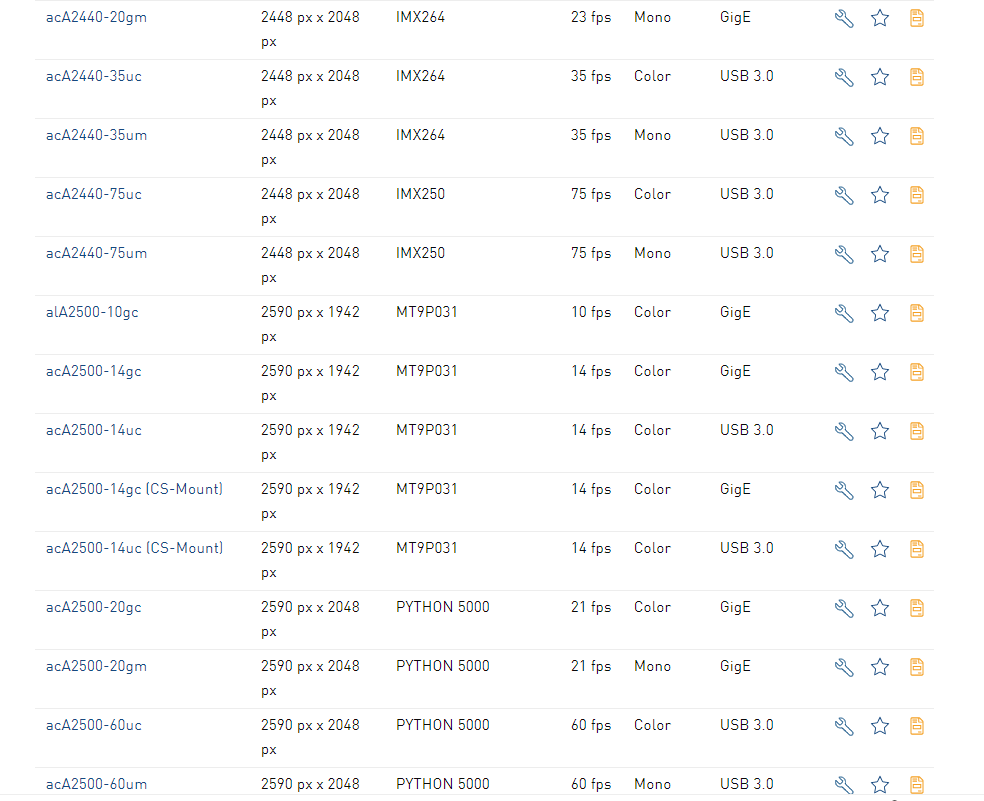The image size is (984, 801).
Task: Click the document icon for acA2500-20gm
Action: [916, 667]
